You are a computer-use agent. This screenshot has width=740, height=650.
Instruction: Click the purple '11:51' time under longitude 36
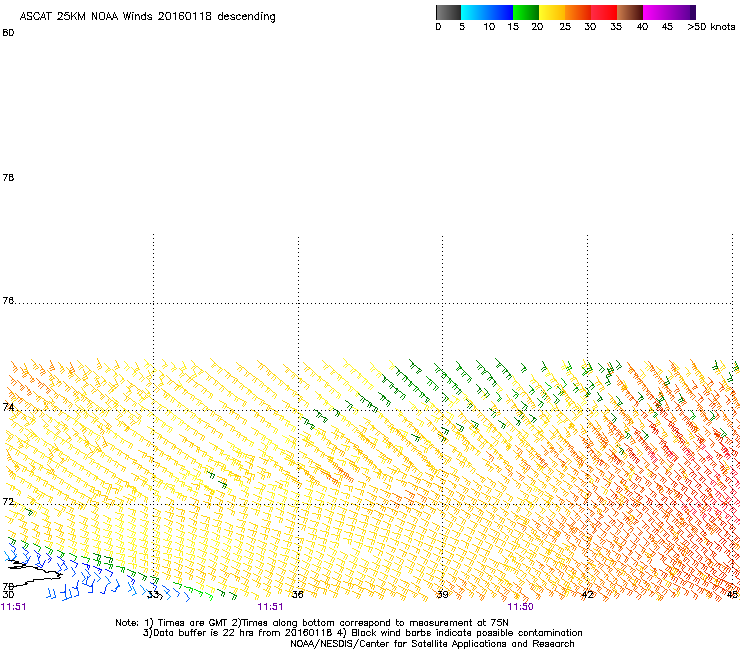click(x=270, y=607)
